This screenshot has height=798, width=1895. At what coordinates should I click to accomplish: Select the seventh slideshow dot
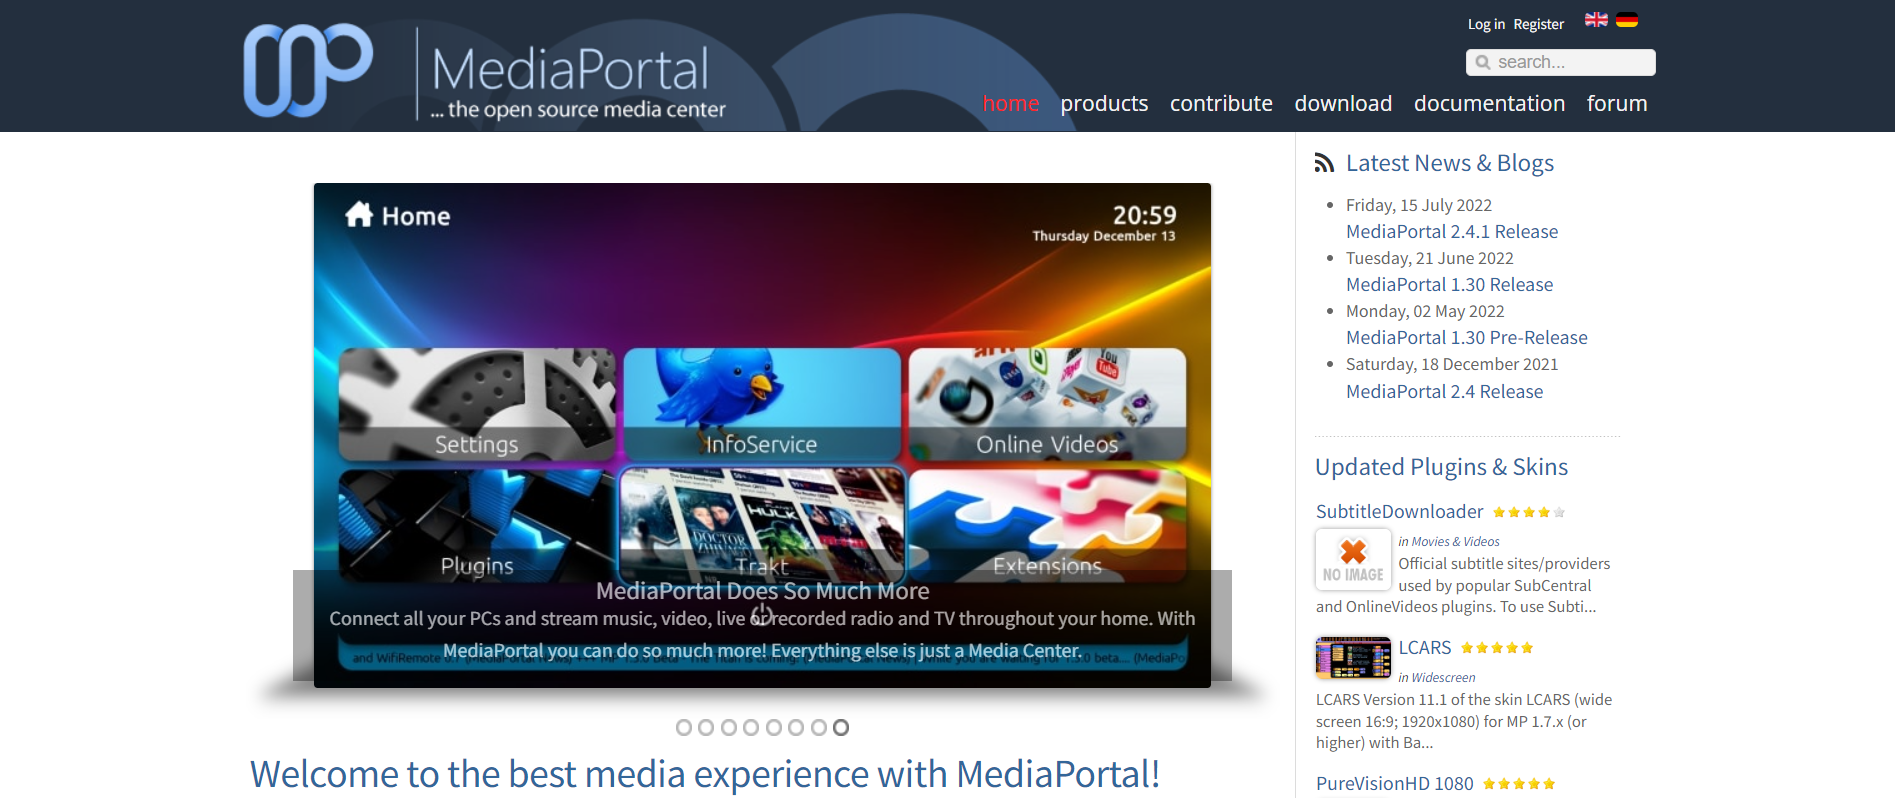tap(819, 728)
